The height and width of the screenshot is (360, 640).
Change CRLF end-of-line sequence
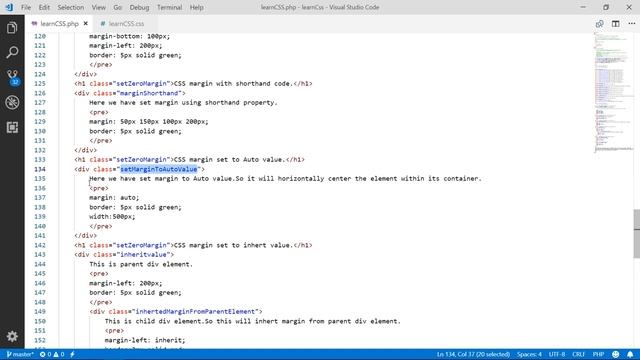point(578,354)
